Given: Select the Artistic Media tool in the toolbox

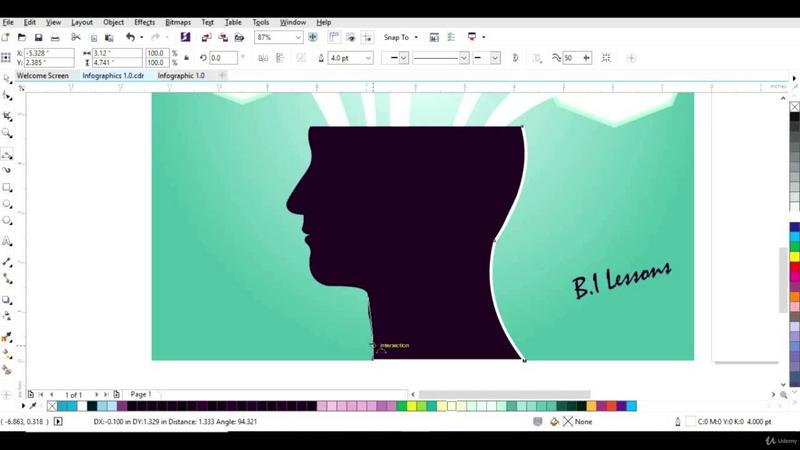Looking at the screenshot, I should click(x=7, y=170).
